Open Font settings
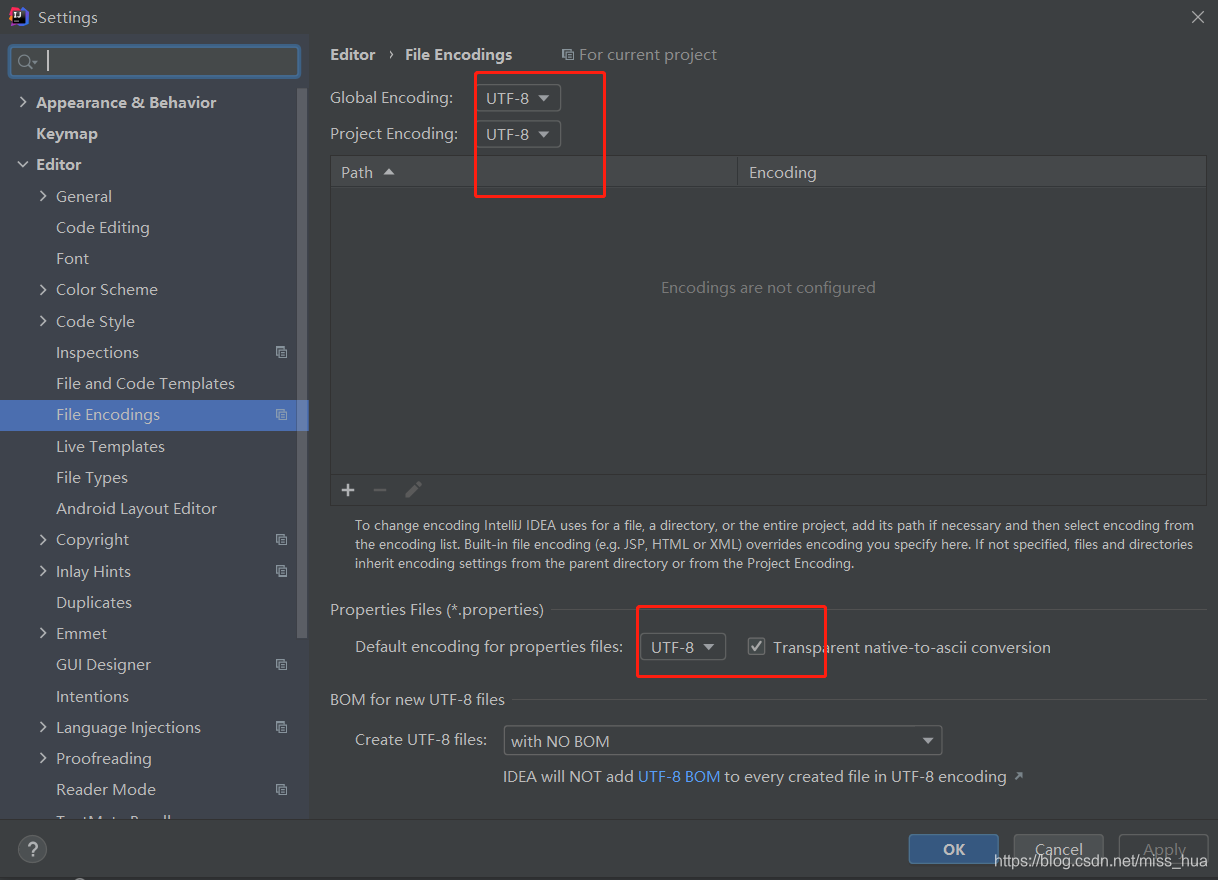The image size is (1218, 880). tap(72, 258)
